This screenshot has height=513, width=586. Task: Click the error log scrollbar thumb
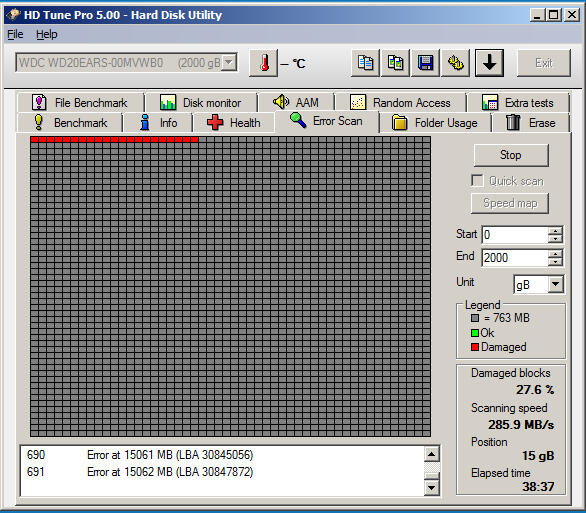pos(431,476)
